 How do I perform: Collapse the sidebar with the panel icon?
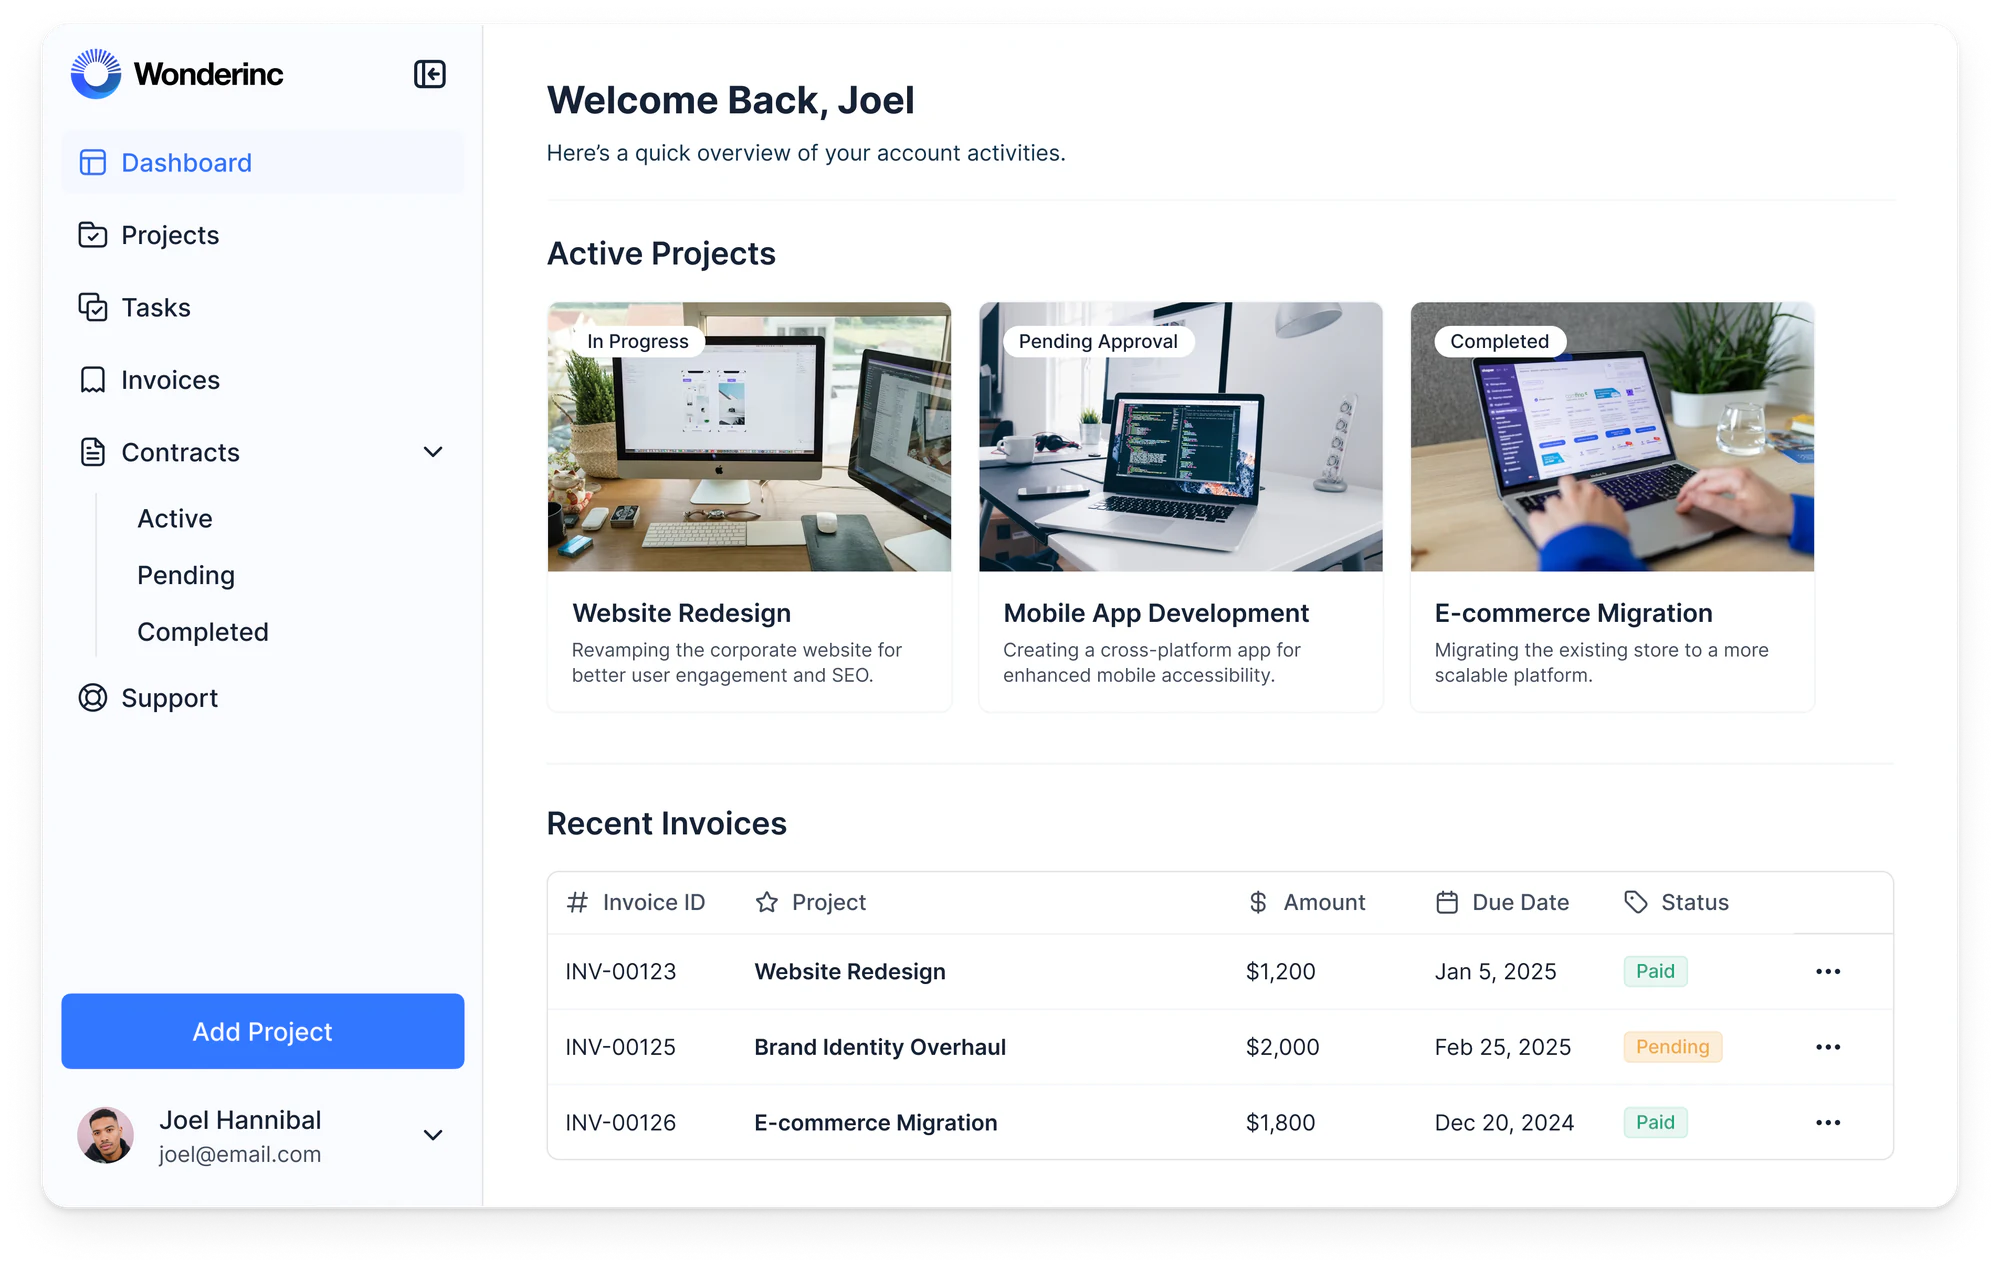430,74
